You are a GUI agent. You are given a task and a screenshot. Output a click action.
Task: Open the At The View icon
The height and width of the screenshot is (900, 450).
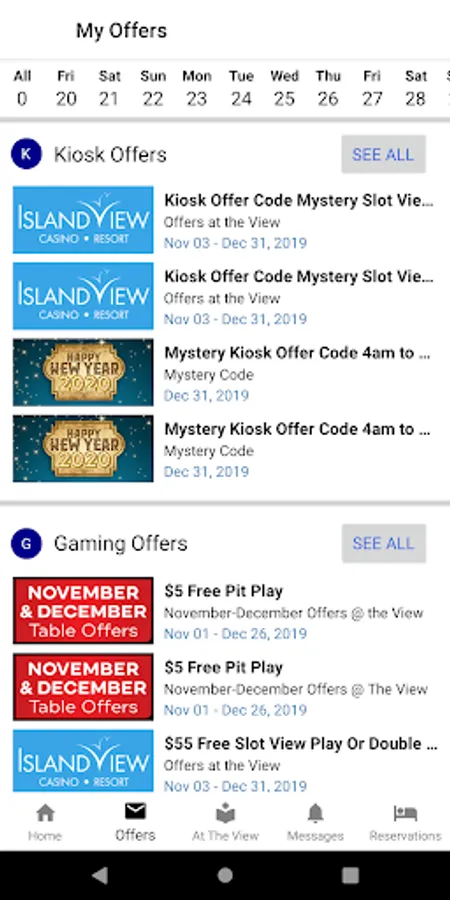coord(225,813)
